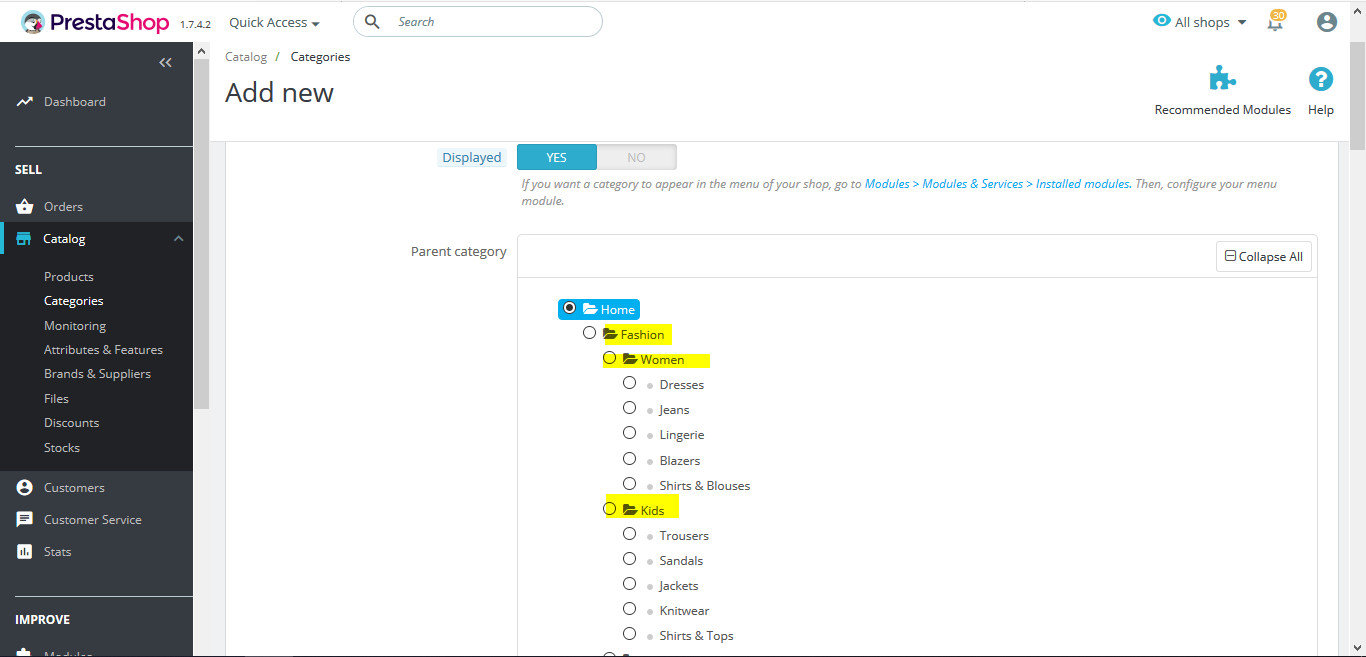Open the Installed modules link

[1082, 183]
